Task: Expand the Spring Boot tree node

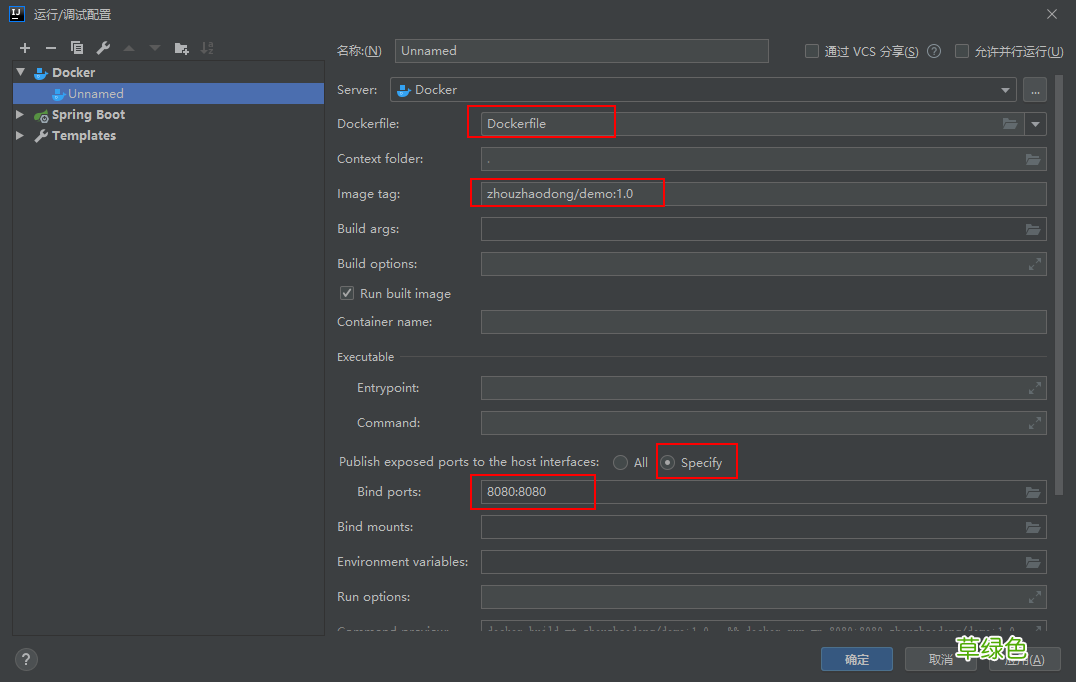Action: click(20, 115)
